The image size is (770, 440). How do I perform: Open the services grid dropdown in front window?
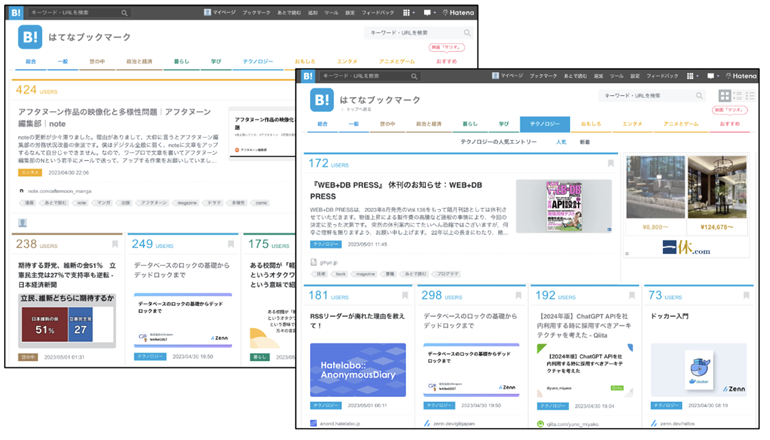[x=692, y=76]
